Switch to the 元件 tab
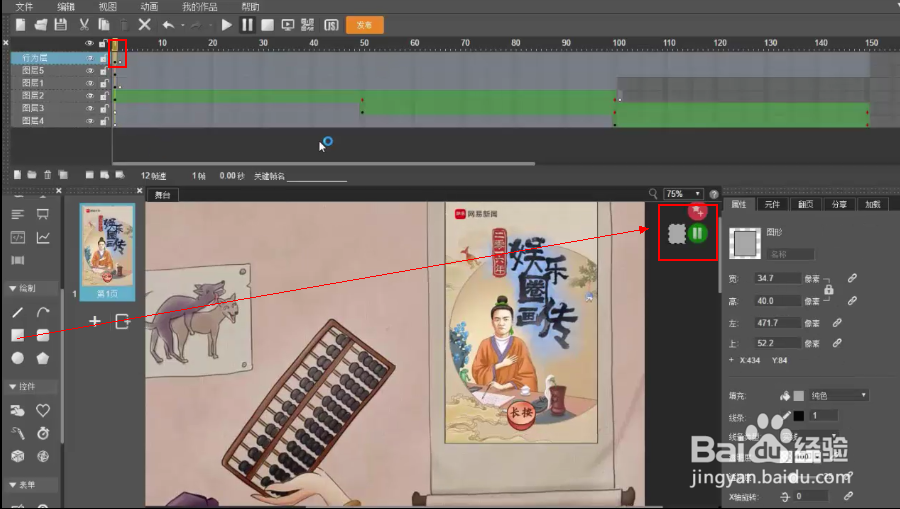Image resolution: width=900 pixels, height=509 pixels. 773,204
